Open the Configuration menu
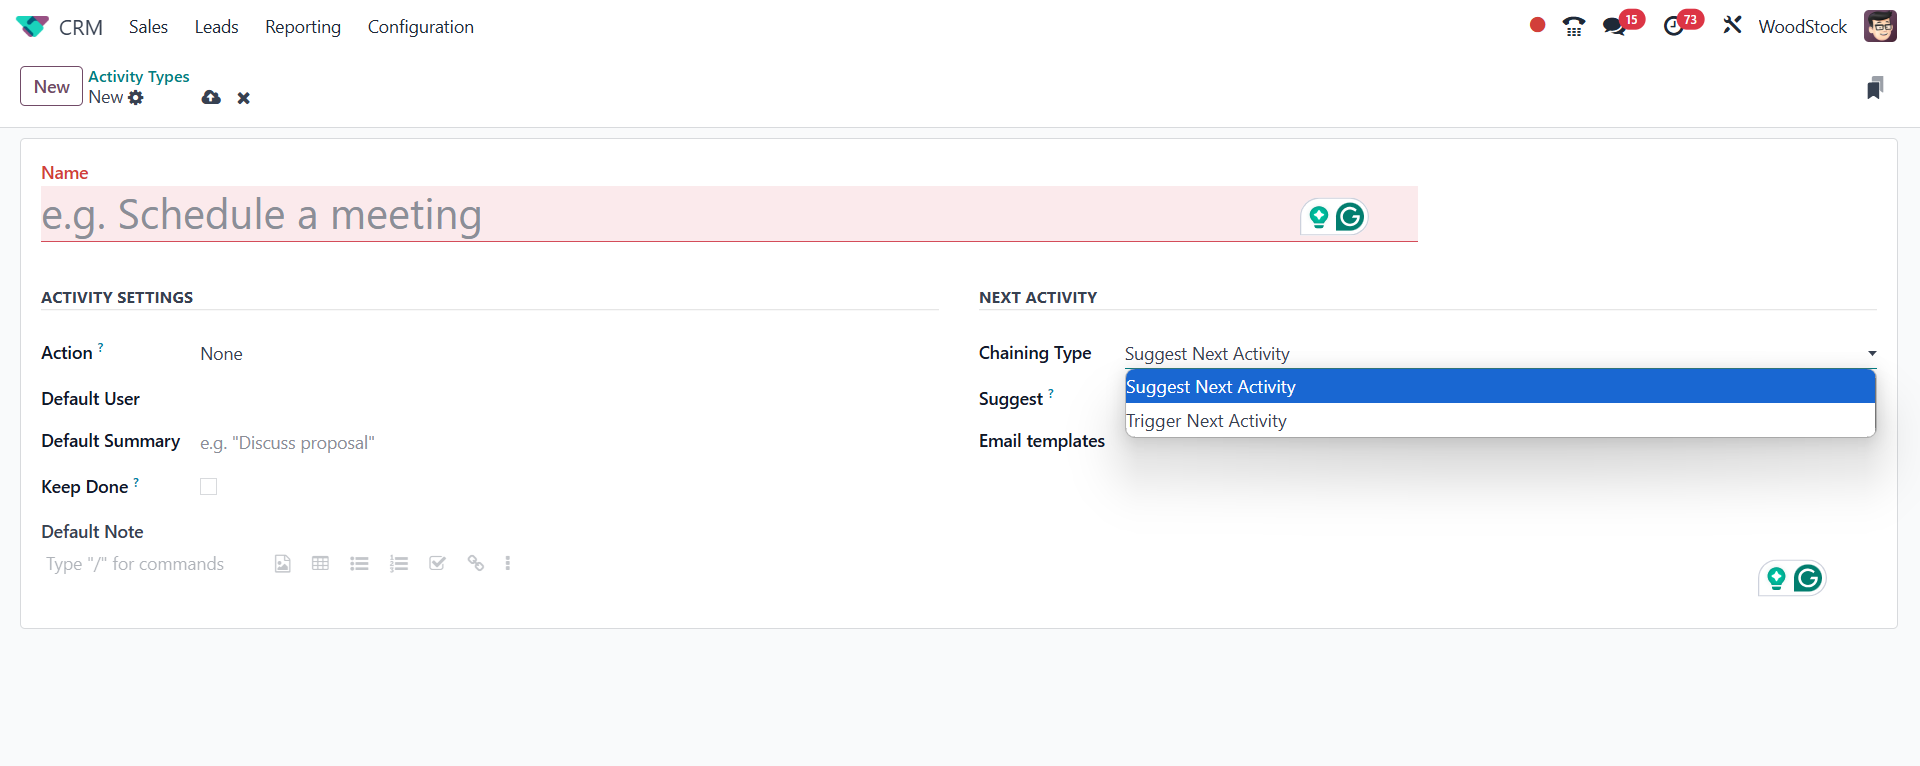This screenshot has width=1920, height=766. (x=420, y=27)
